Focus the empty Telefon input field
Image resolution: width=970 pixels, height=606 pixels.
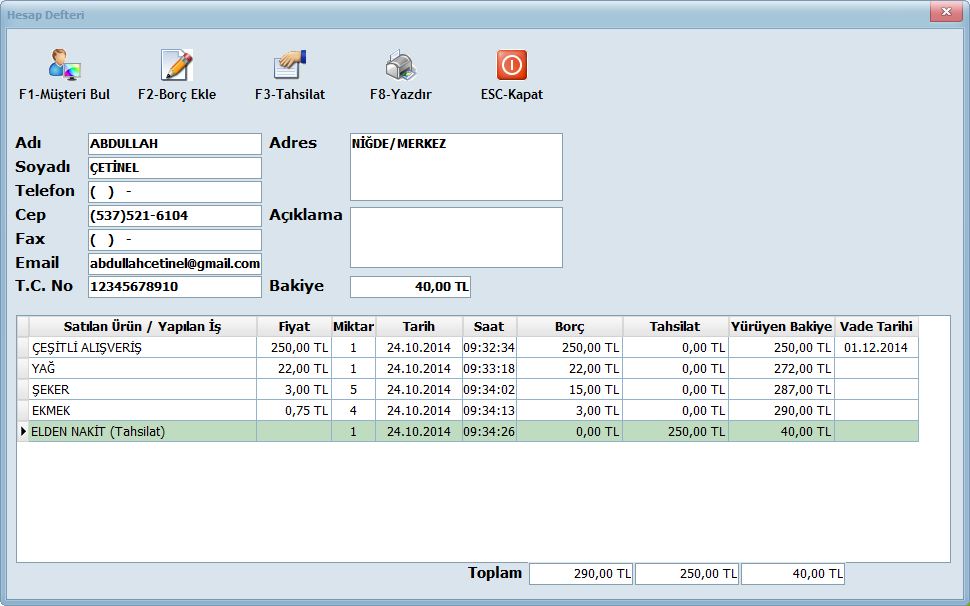(x=174, y=192)
